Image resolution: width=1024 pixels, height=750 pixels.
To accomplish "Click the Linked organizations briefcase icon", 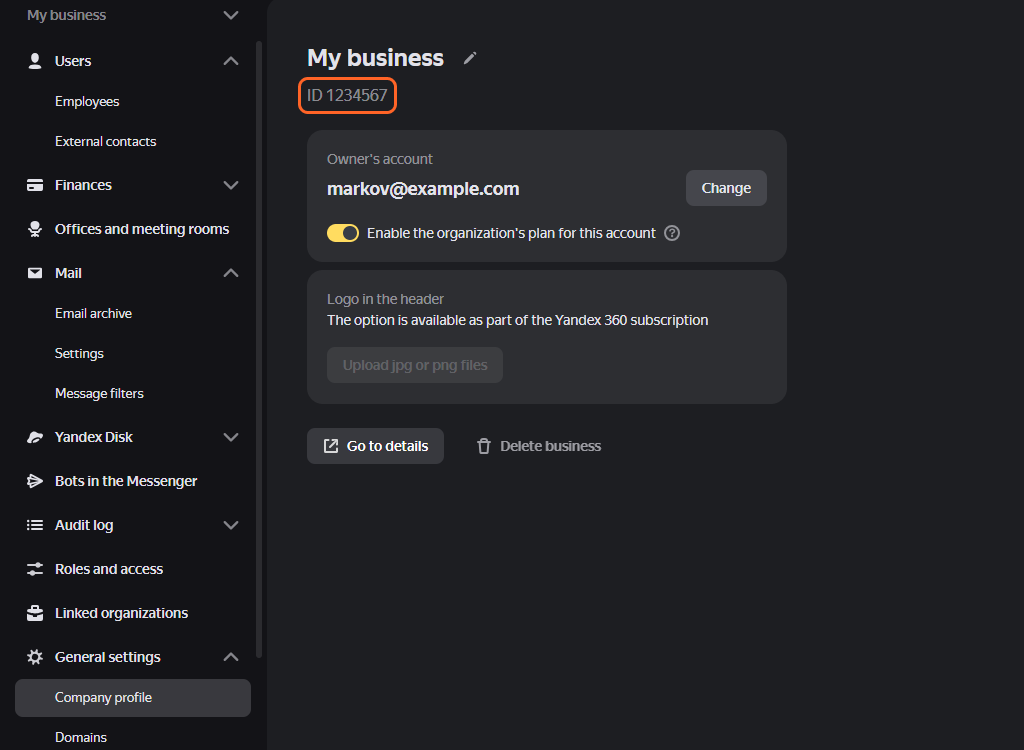I will point(35,613).
